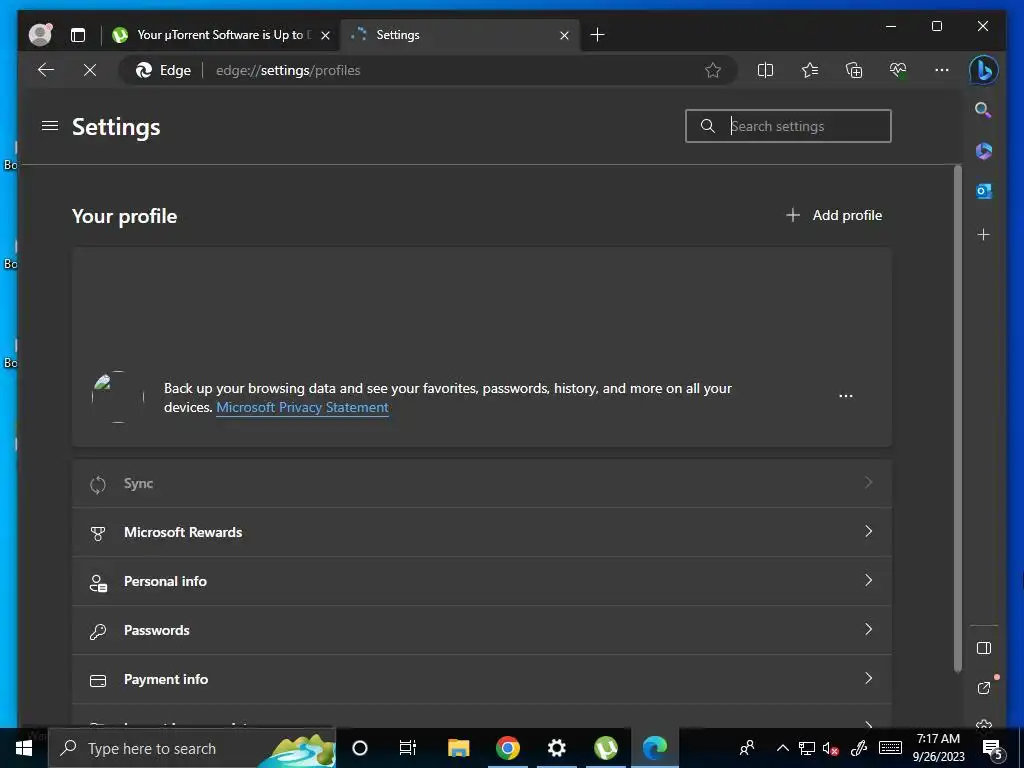Select the Settings tab
Image resolution: width=1024 pixels, height=768 pixels.
[459, 35]
